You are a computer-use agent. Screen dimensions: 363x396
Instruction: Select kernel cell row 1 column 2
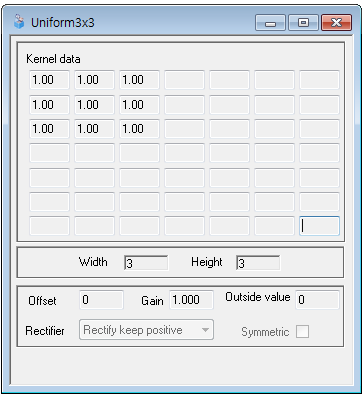pyautogui.click(x=94, y=80)
